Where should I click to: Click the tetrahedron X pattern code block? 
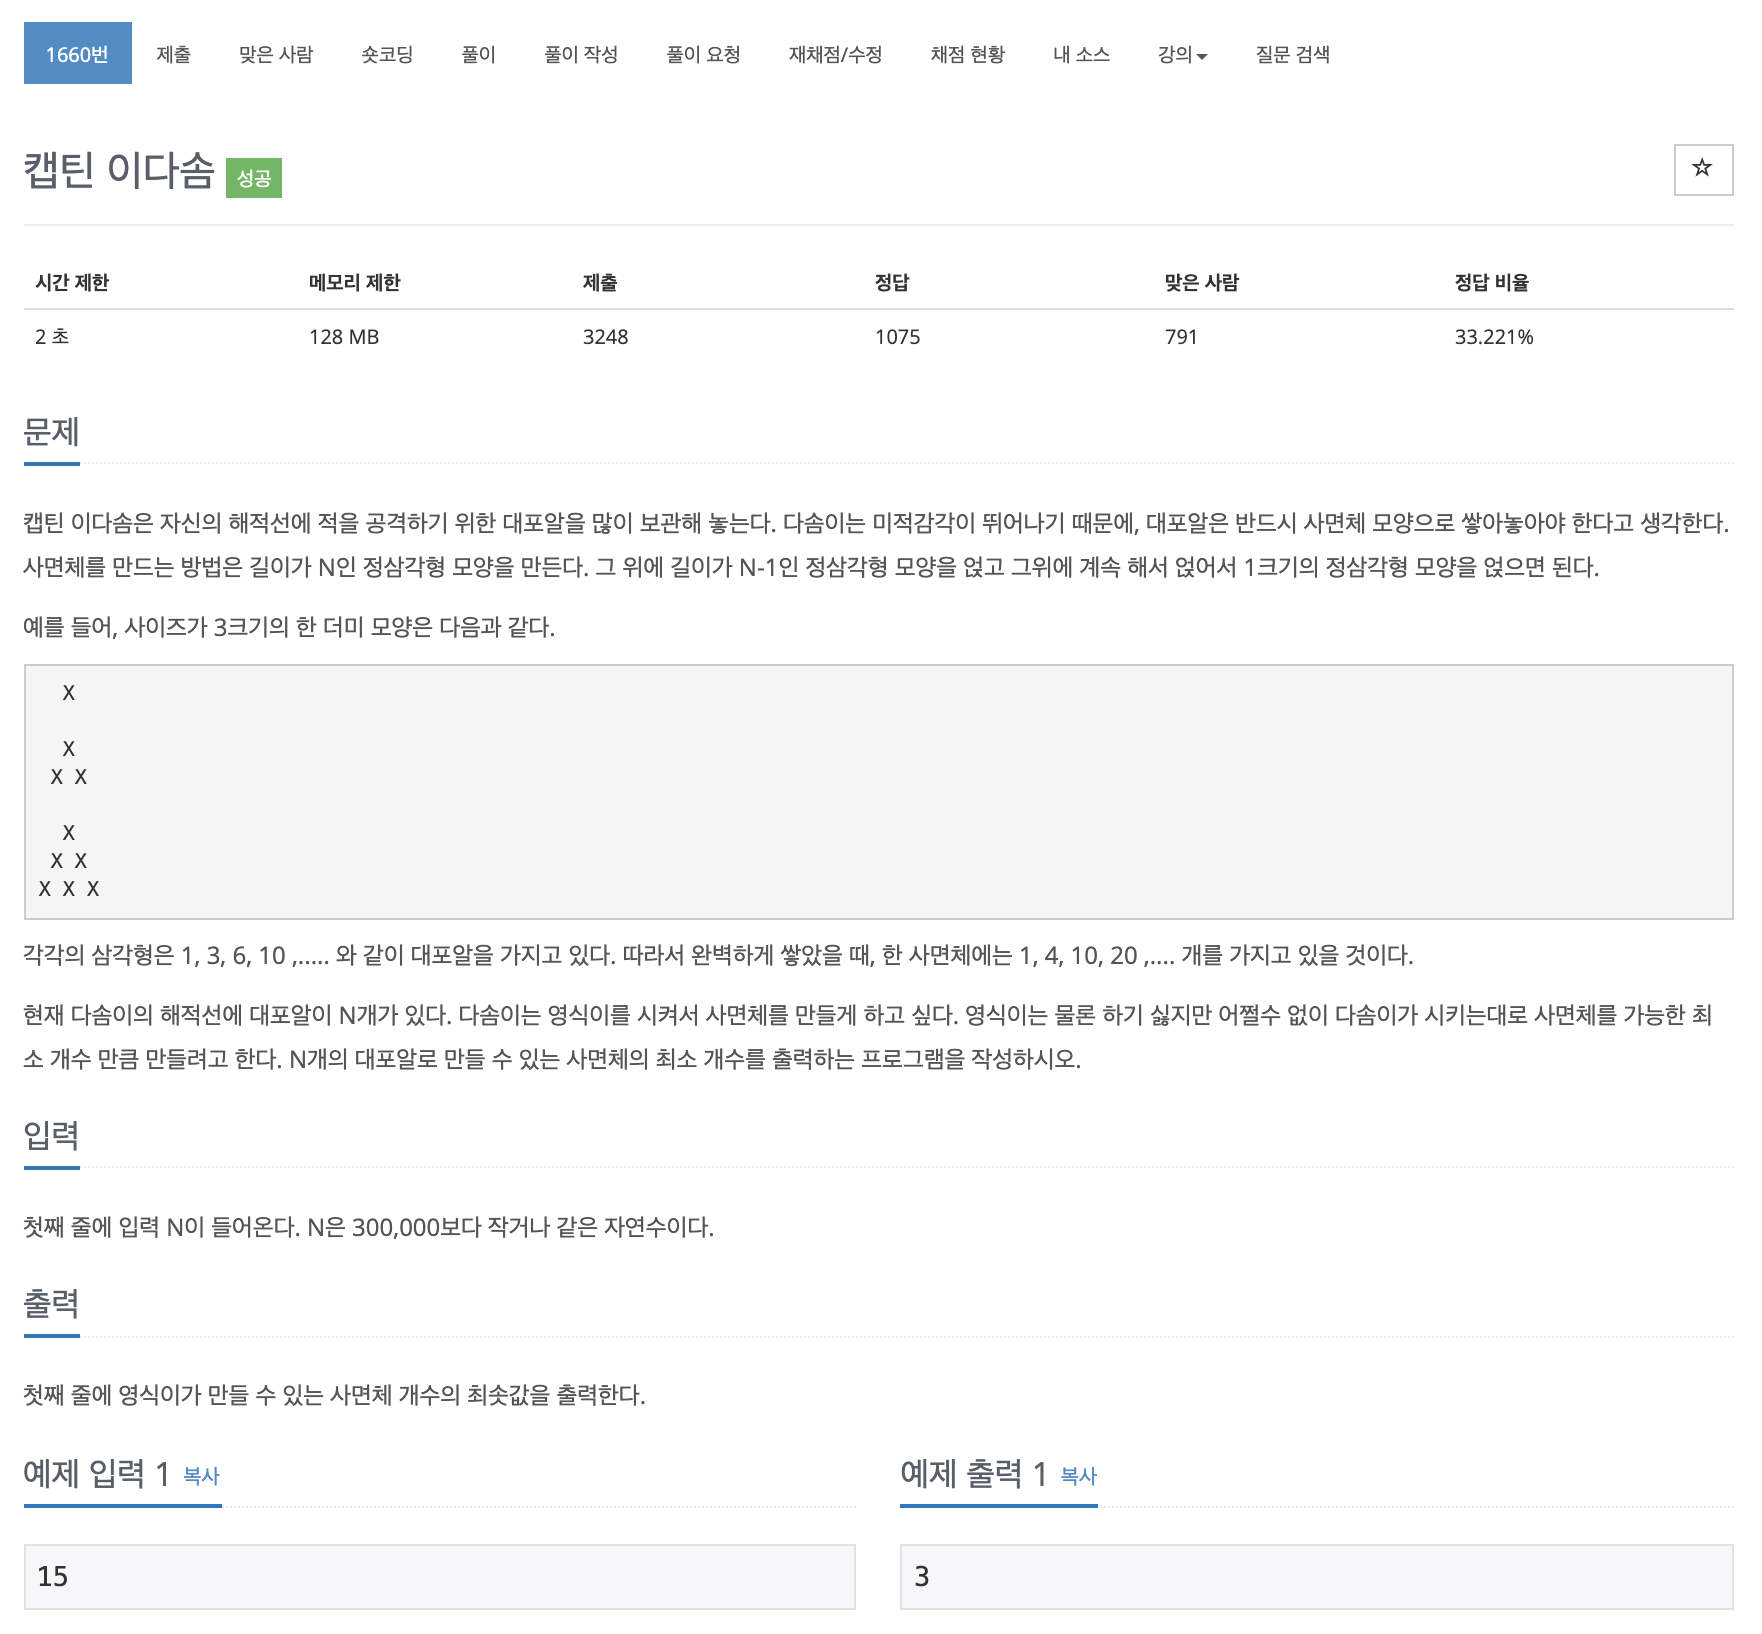tap(878, 792)
